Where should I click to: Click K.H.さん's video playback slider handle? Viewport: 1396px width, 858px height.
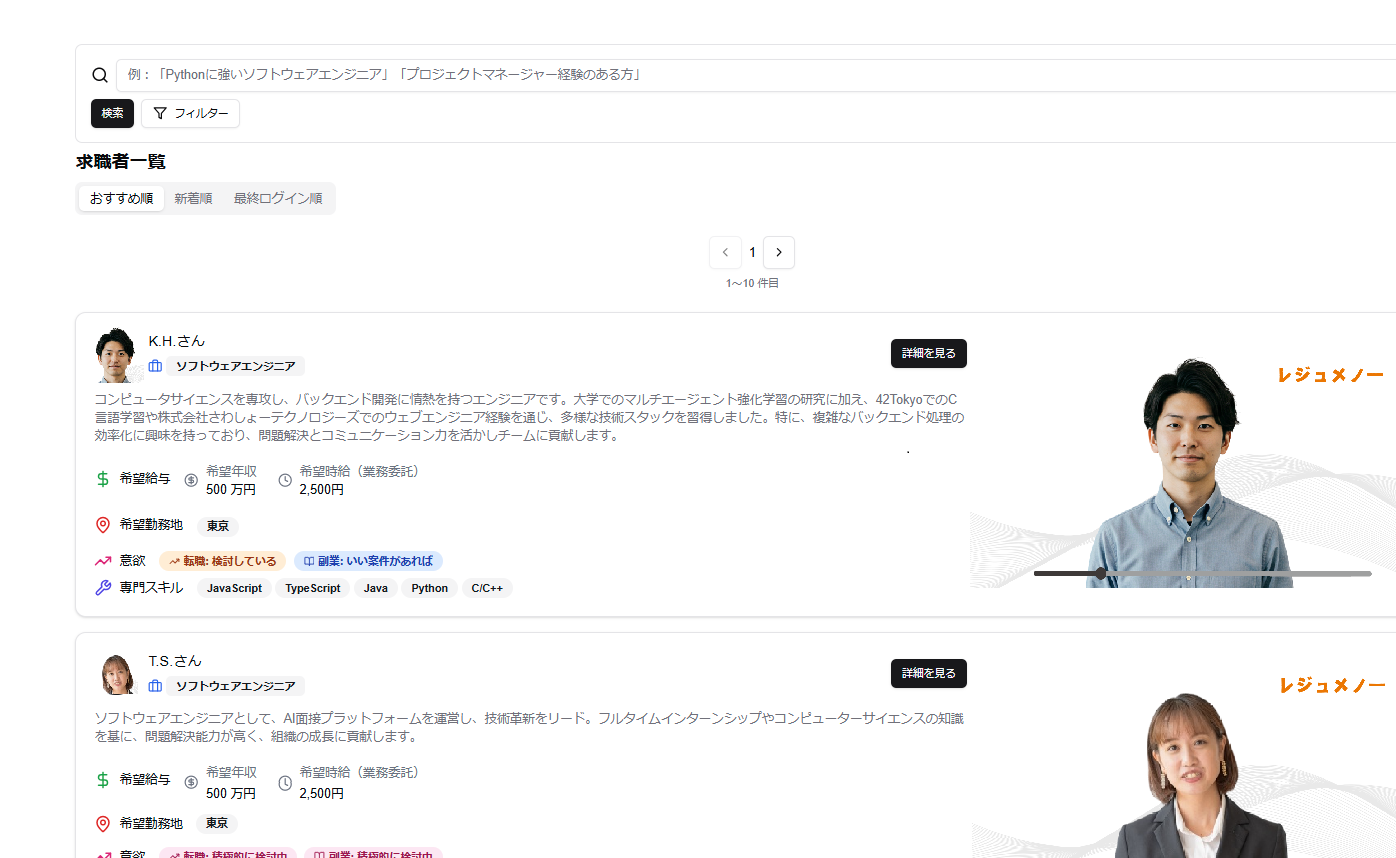pos(1101,573)
